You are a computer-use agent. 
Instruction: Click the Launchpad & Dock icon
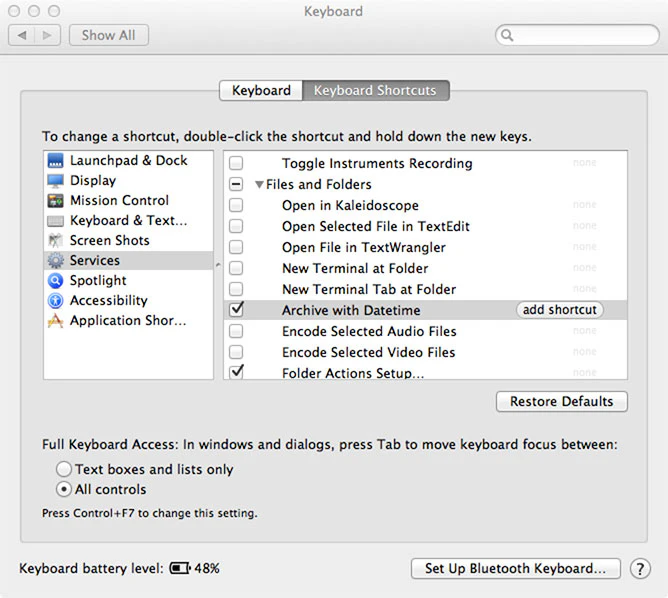pos(55,161)
